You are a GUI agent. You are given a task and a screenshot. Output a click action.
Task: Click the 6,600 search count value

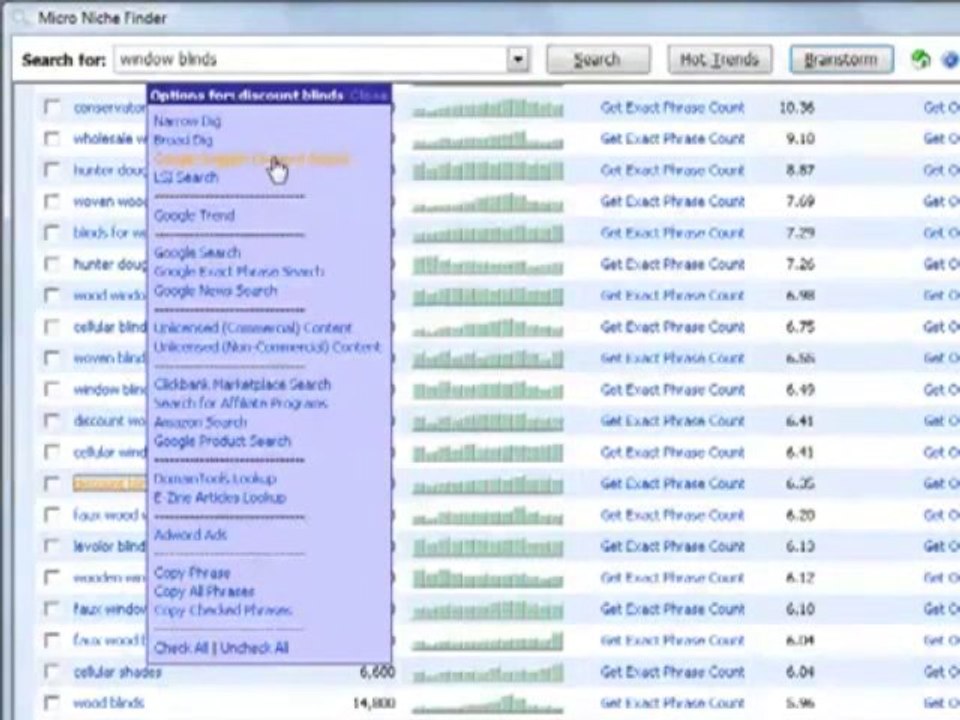377,672
